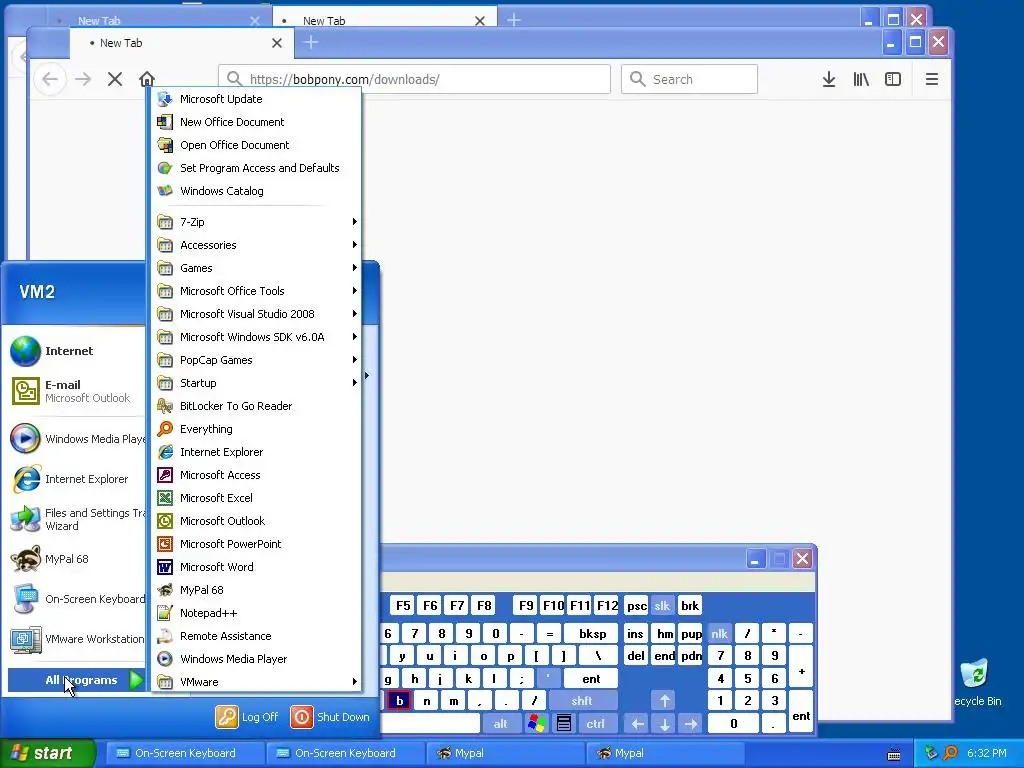Expand the PopCap Games submenu
Viewport: 1024px width, 768px height.
(x=256, y=360)
